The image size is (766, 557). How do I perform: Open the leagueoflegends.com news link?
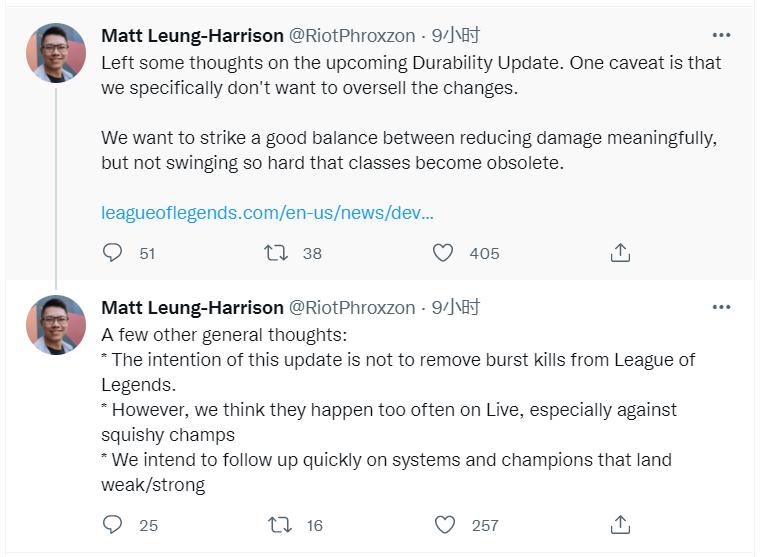(267, 213)
